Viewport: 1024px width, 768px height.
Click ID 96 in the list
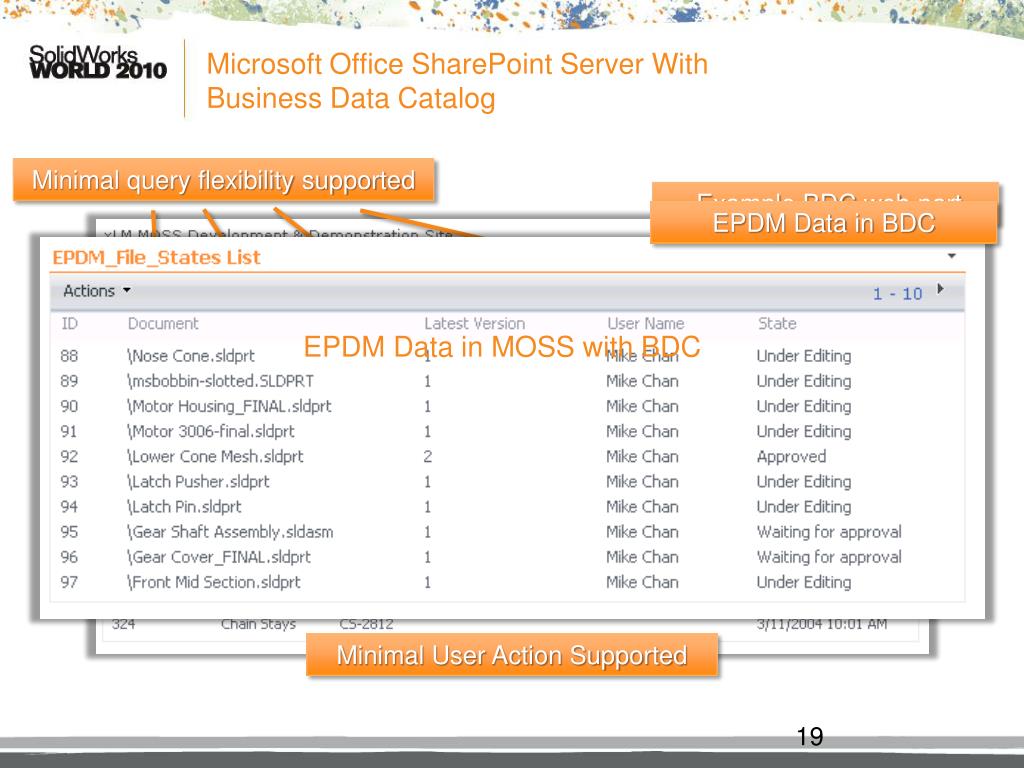tap(69, 557)
